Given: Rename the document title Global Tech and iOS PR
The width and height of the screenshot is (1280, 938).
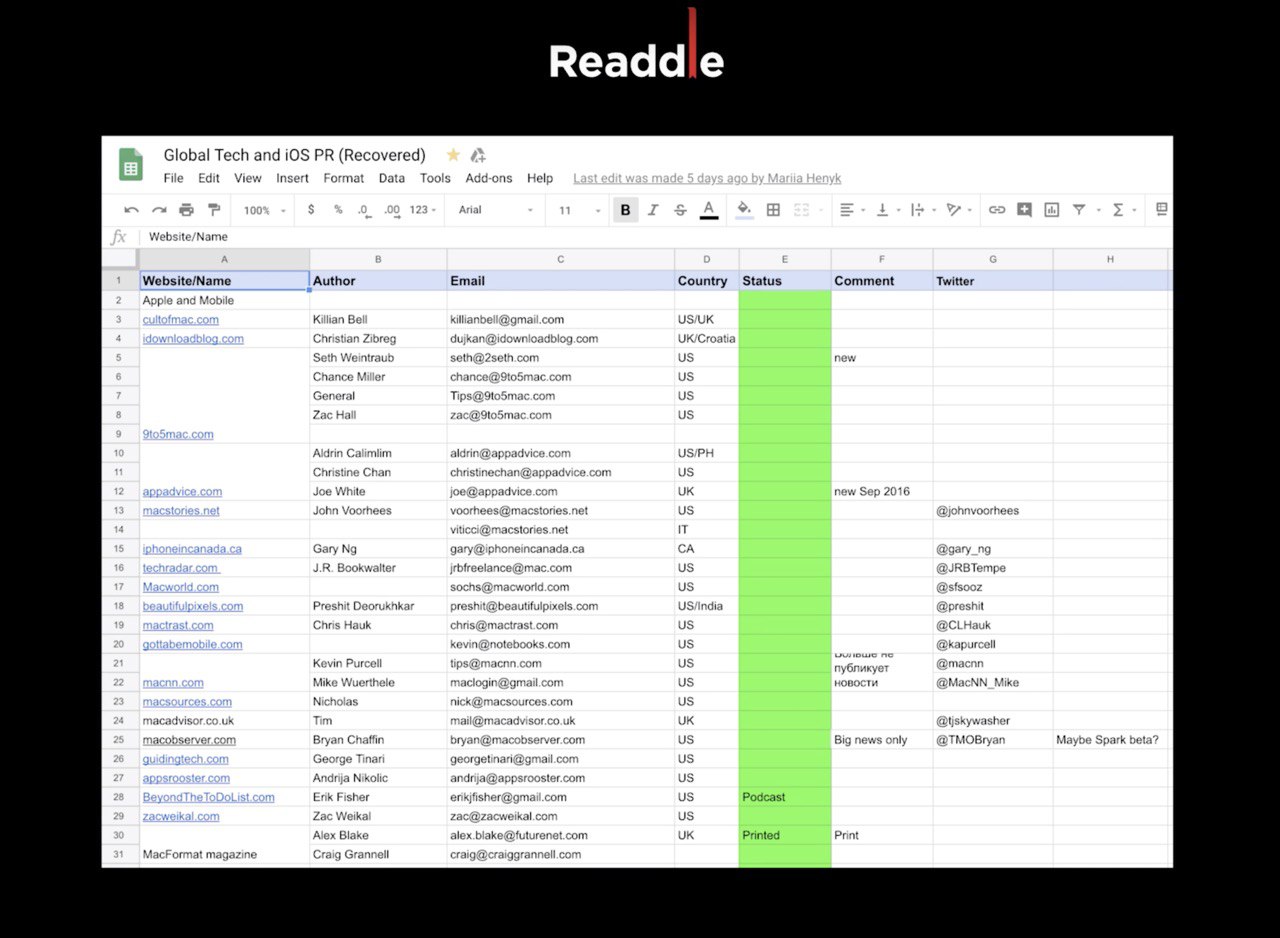Looking at the screenshot, I should click(295, 155).
